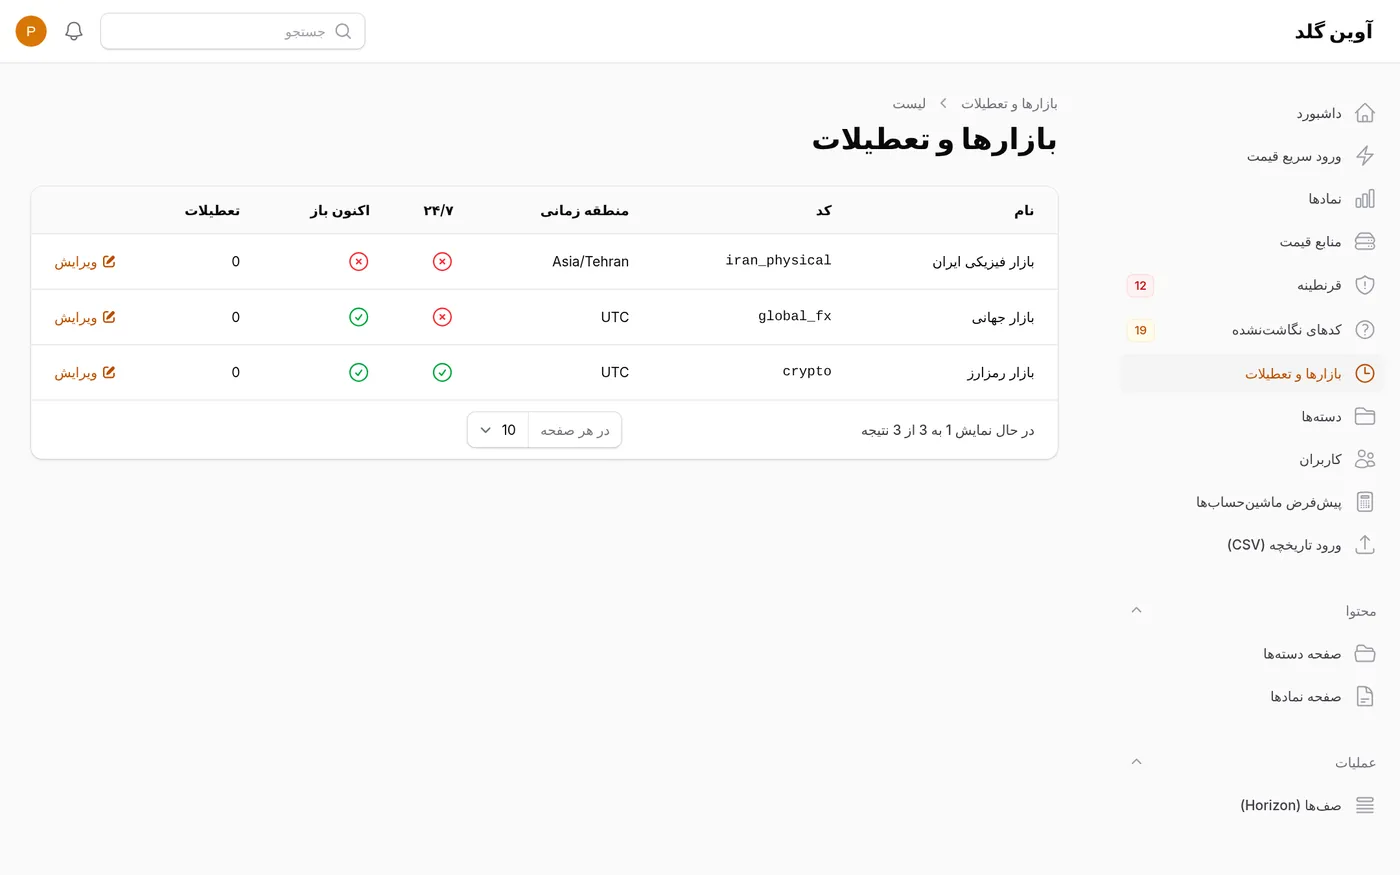The image size is (1400, 875).
Task: Click the تعطیلات column header
Action: click(x=212, y=210)
